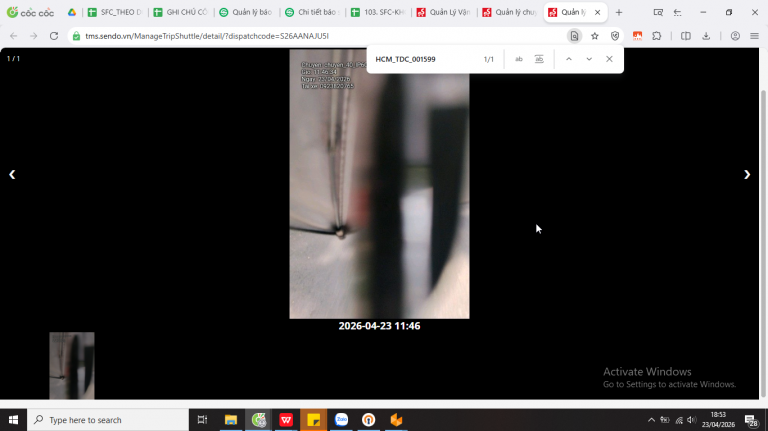Open the volume control tray icon
The height and width of the screenshot is (431, 768).
[x=692, y=420]
